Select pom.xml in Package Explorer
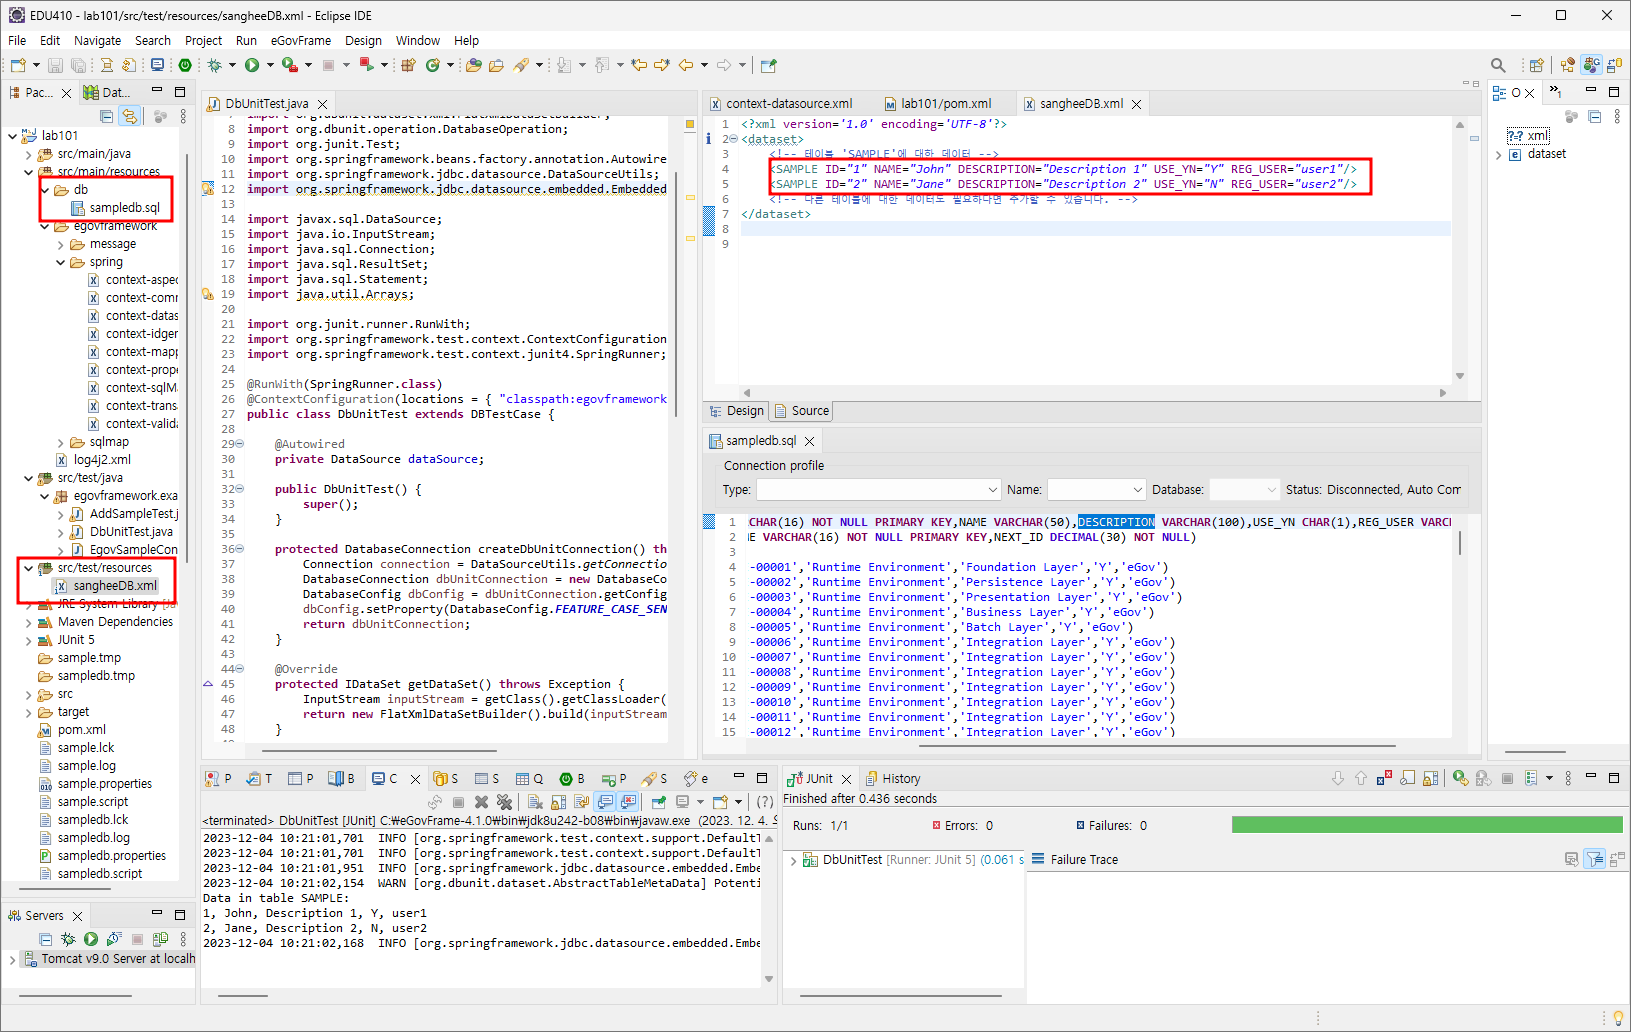The image size is (1631, 1032). tap(72, 730)
